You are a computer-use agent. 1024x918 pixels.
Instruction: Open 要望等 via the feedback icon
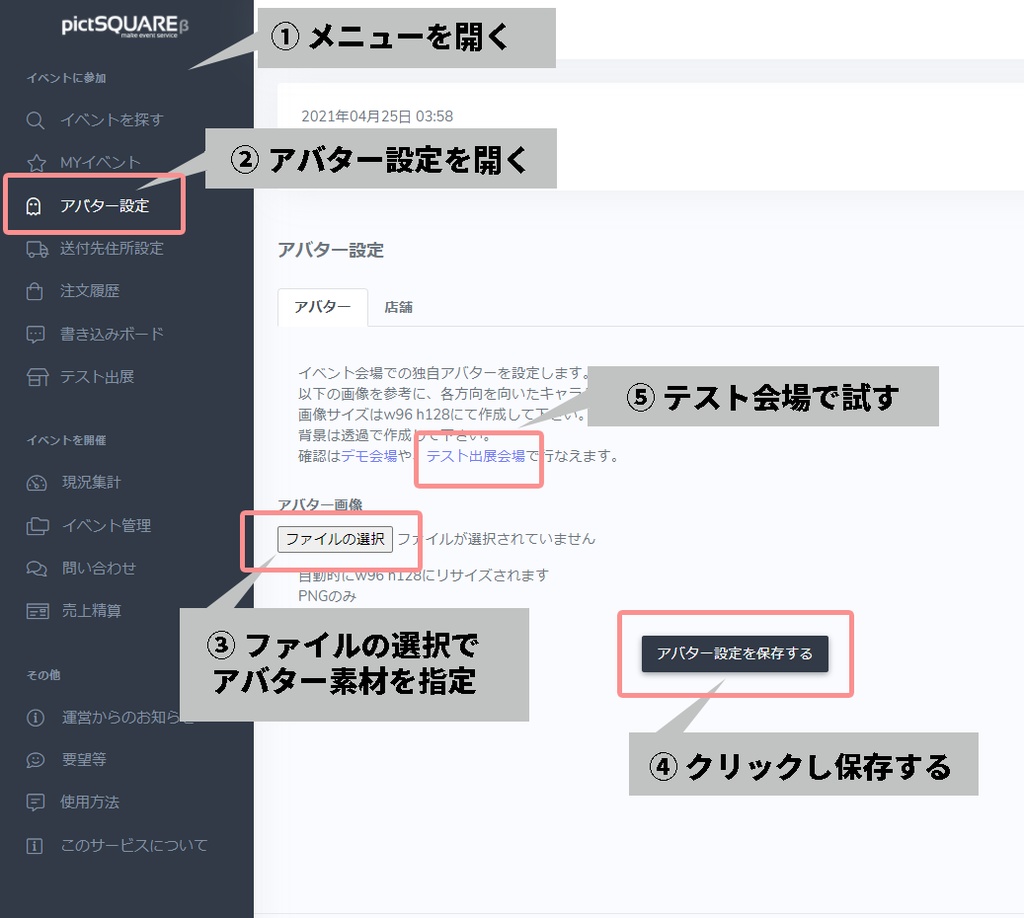(x=35, y=759)
